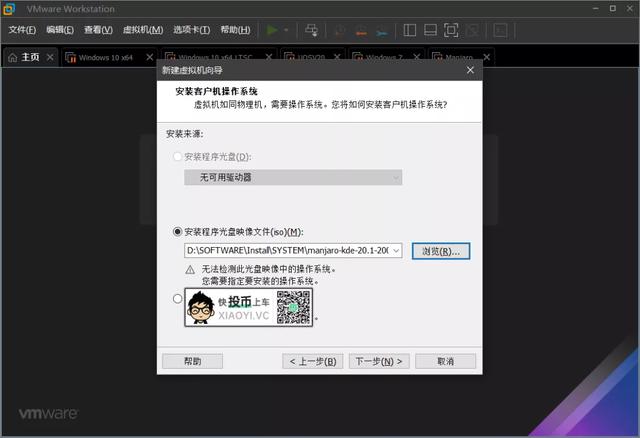Expand the power options arrow beside play
The width and height of the screenshot is (640, 438).
click(286, 30)
